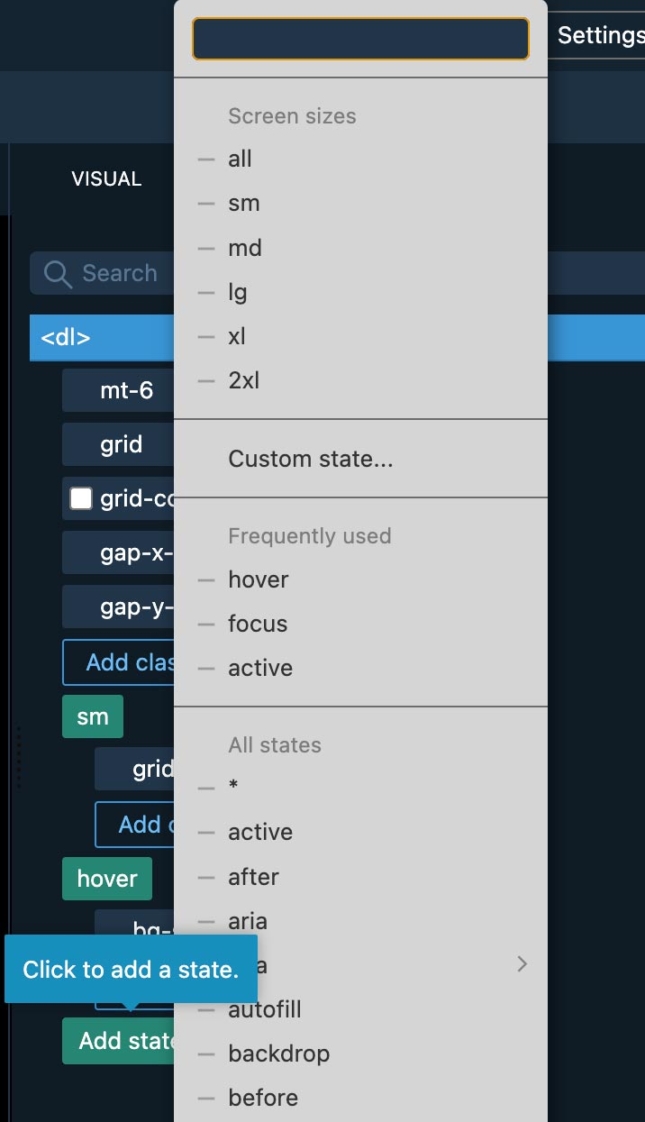This screenshot has width=645, height=1122.
Task: Select the md screen size
Action: (245, 248)
